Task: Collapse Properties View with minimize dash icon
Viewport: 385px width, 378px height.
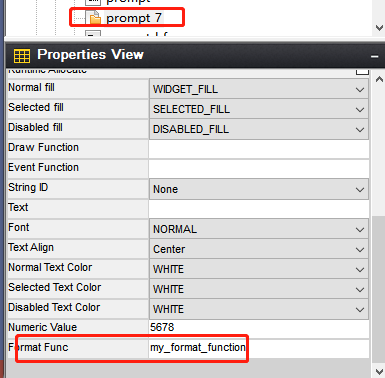Action: [375, 57]
